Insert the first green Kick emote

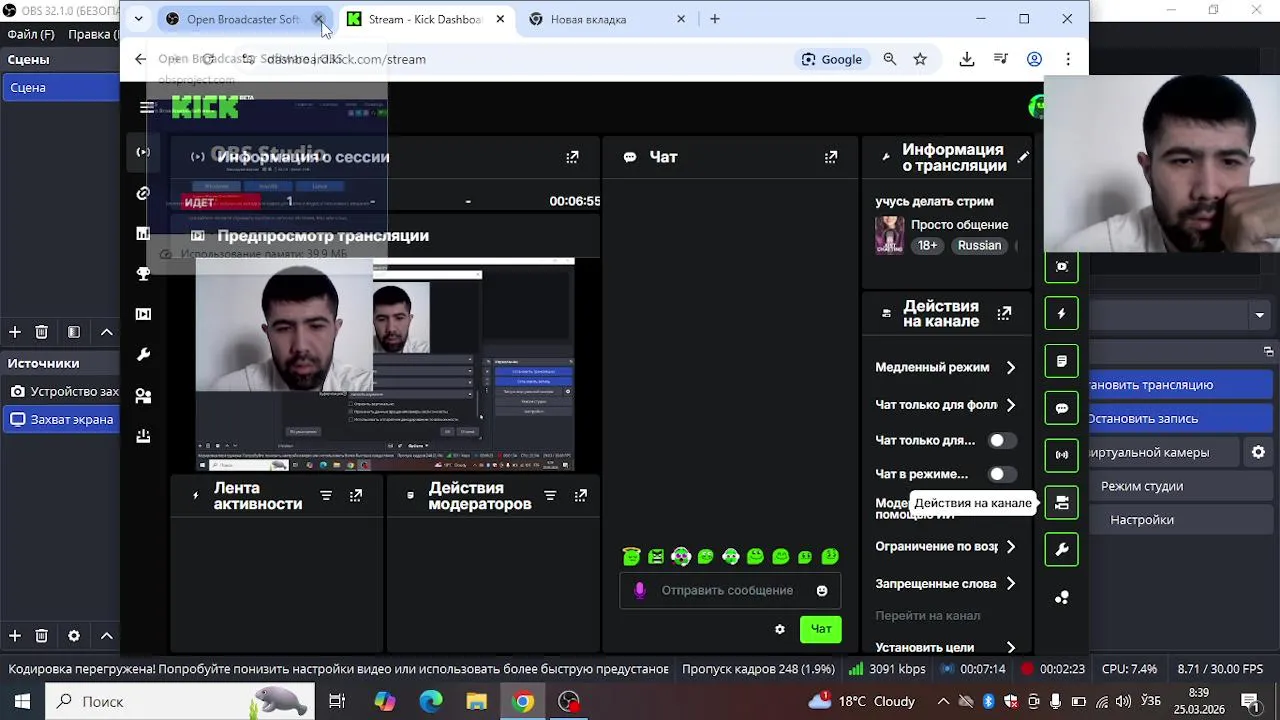click(631, 557)
